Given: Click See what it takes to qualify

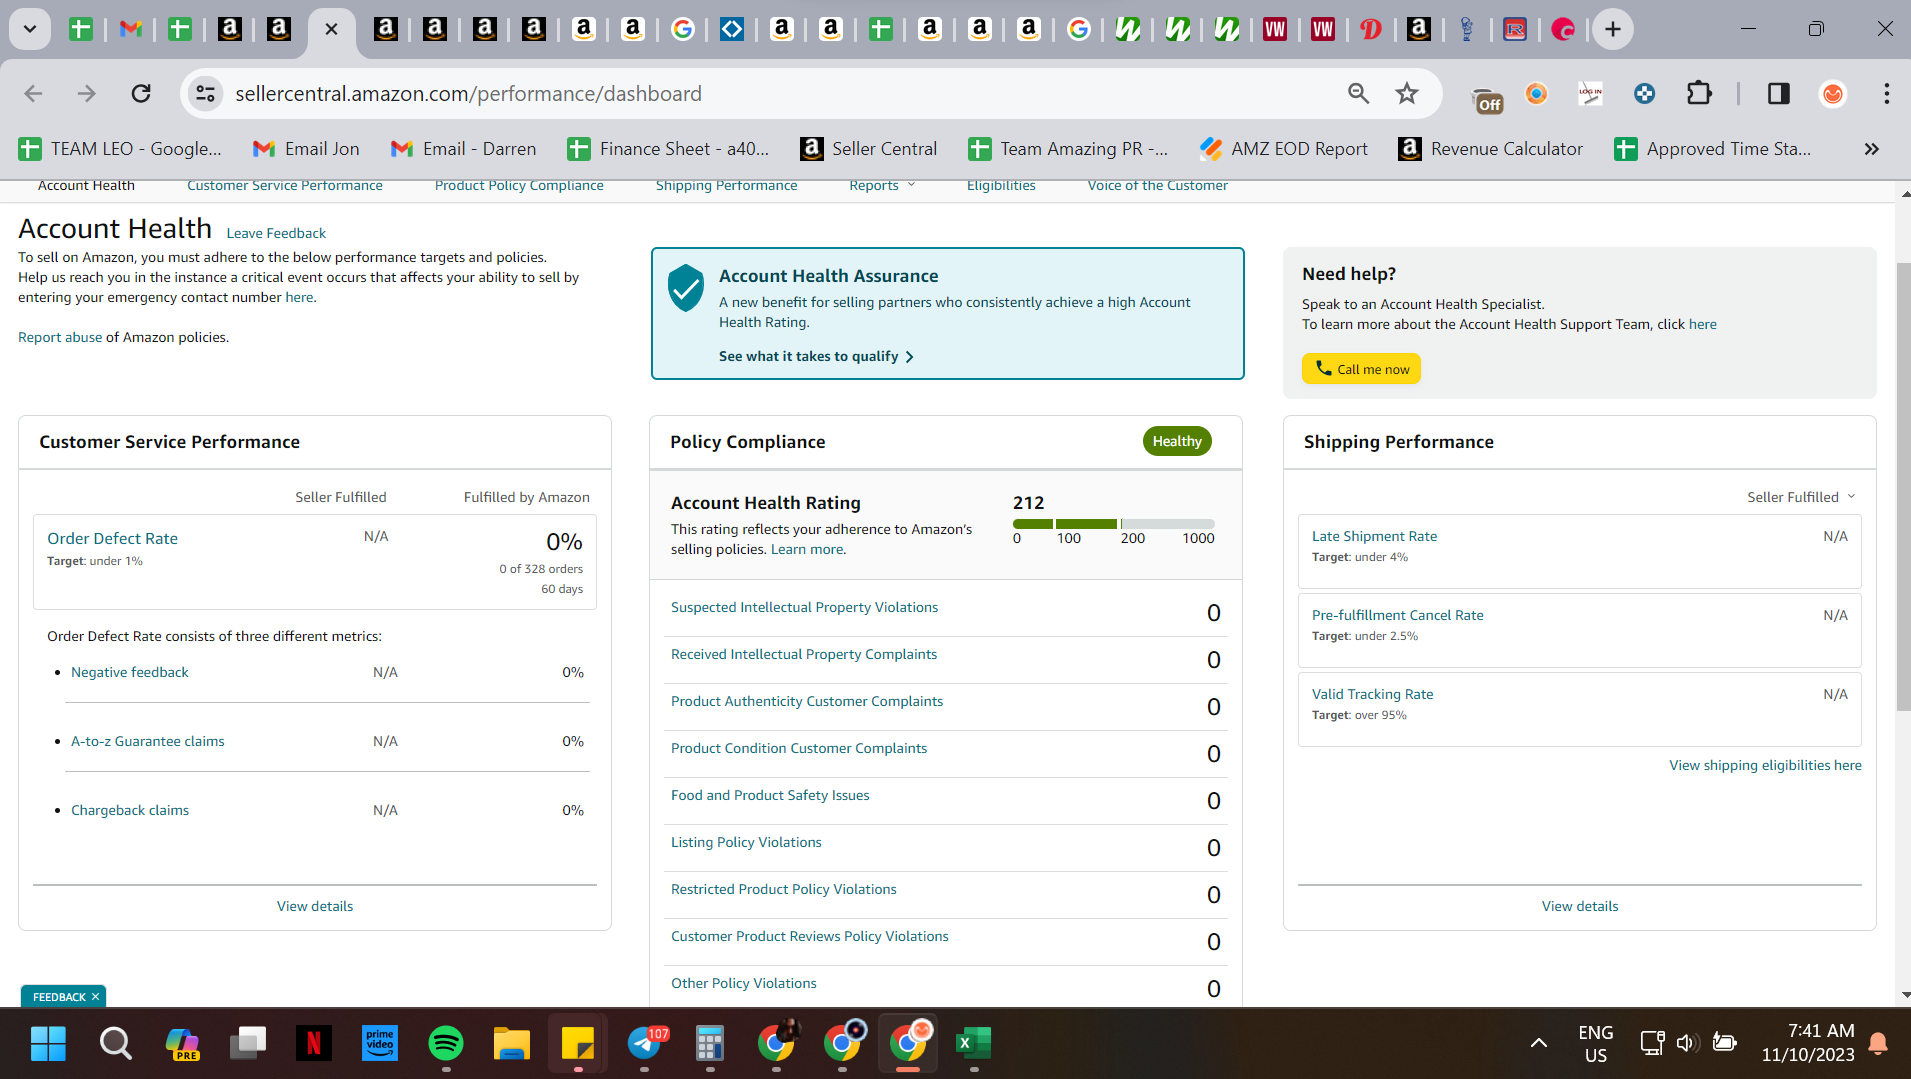Looking at the screenshot, I should tap(816, 356).
